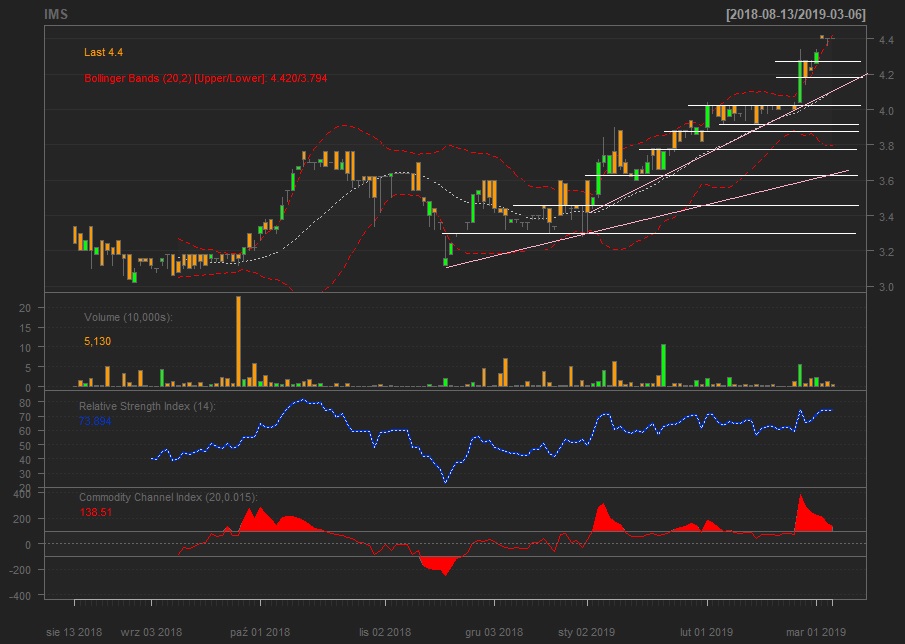Click the 3.6 price axis label
Image resolution: width=905 pixels, height=644 pixels.
pos(886,181)
